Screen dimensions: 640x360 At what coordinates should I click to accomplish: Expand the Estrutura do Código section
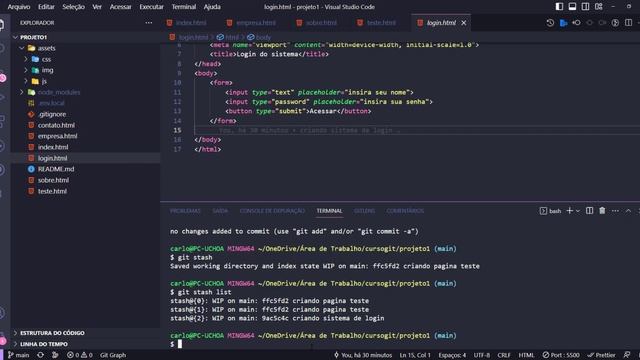pos(52,333)
